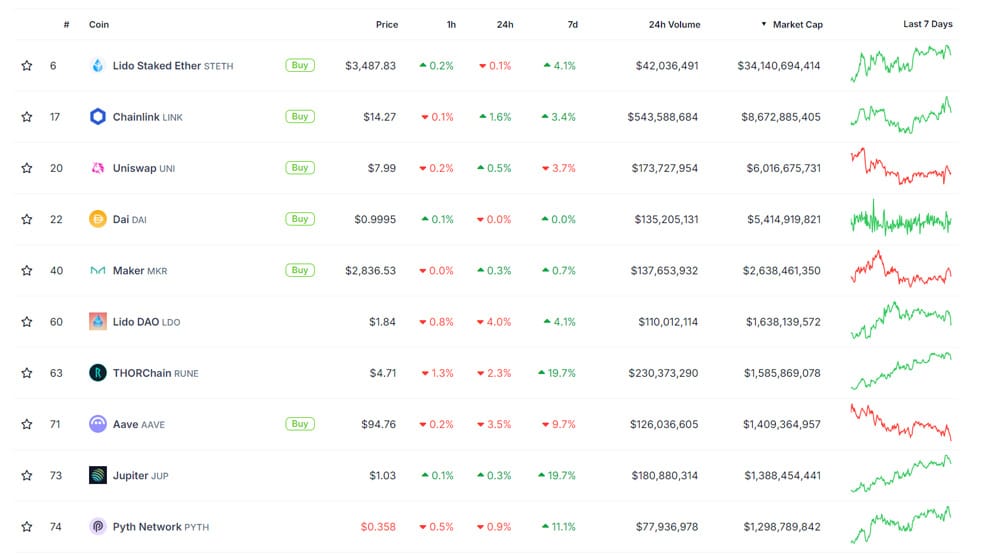Viewport: 984px width, 554px height.
Task: Click the Lido Staked Ether logo icon
Action: [97, 65]
